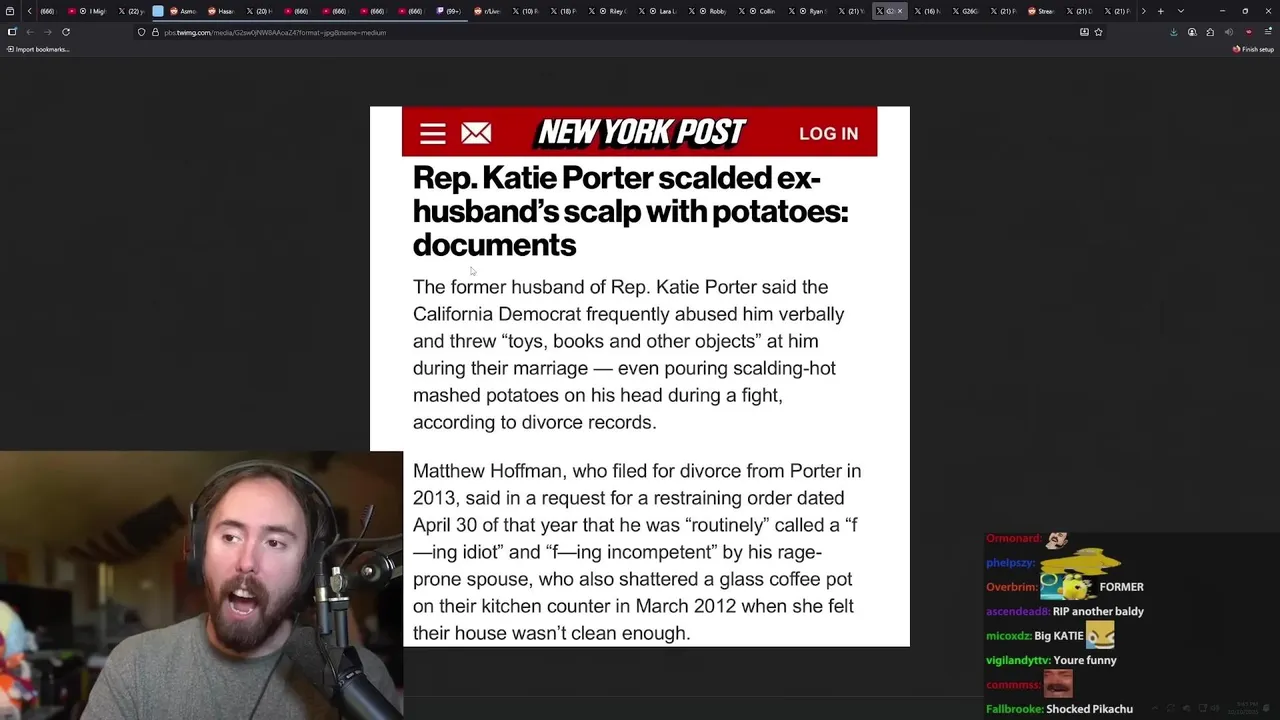The width and height of the screenshot is (1280, 720).
Task: Click chat message 'RIP another baldy'
Action: pyautogui.click(x=1097, y=611)
